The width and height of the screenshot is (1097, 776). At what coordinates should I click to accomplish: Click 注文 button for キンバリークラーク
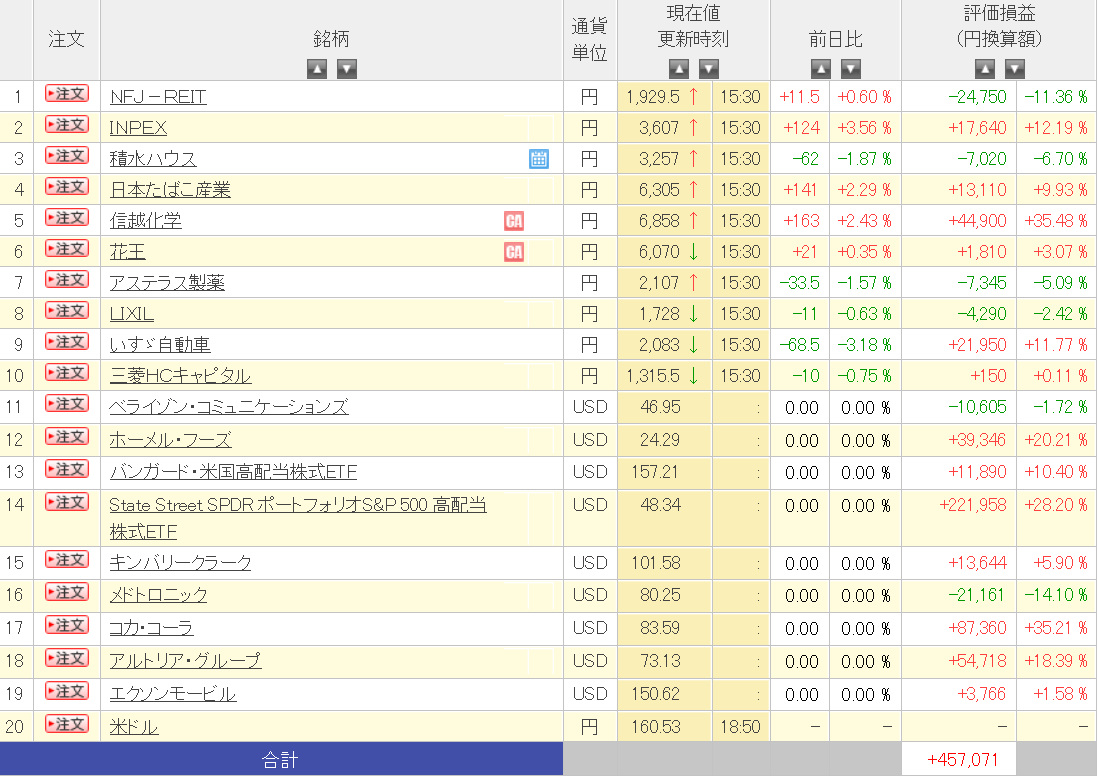(x=67, y=560)
